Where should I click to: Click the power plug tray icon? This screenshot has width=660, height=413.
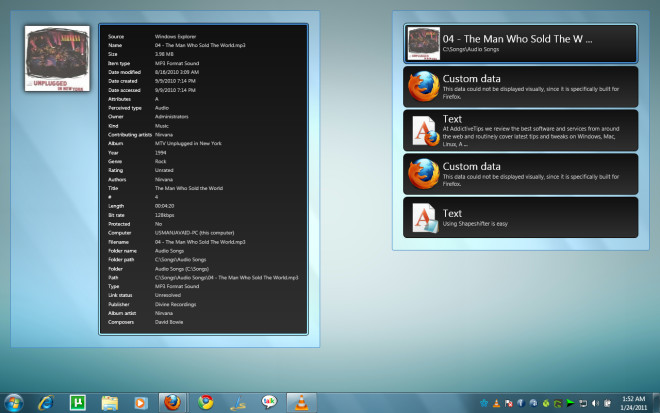607,403
